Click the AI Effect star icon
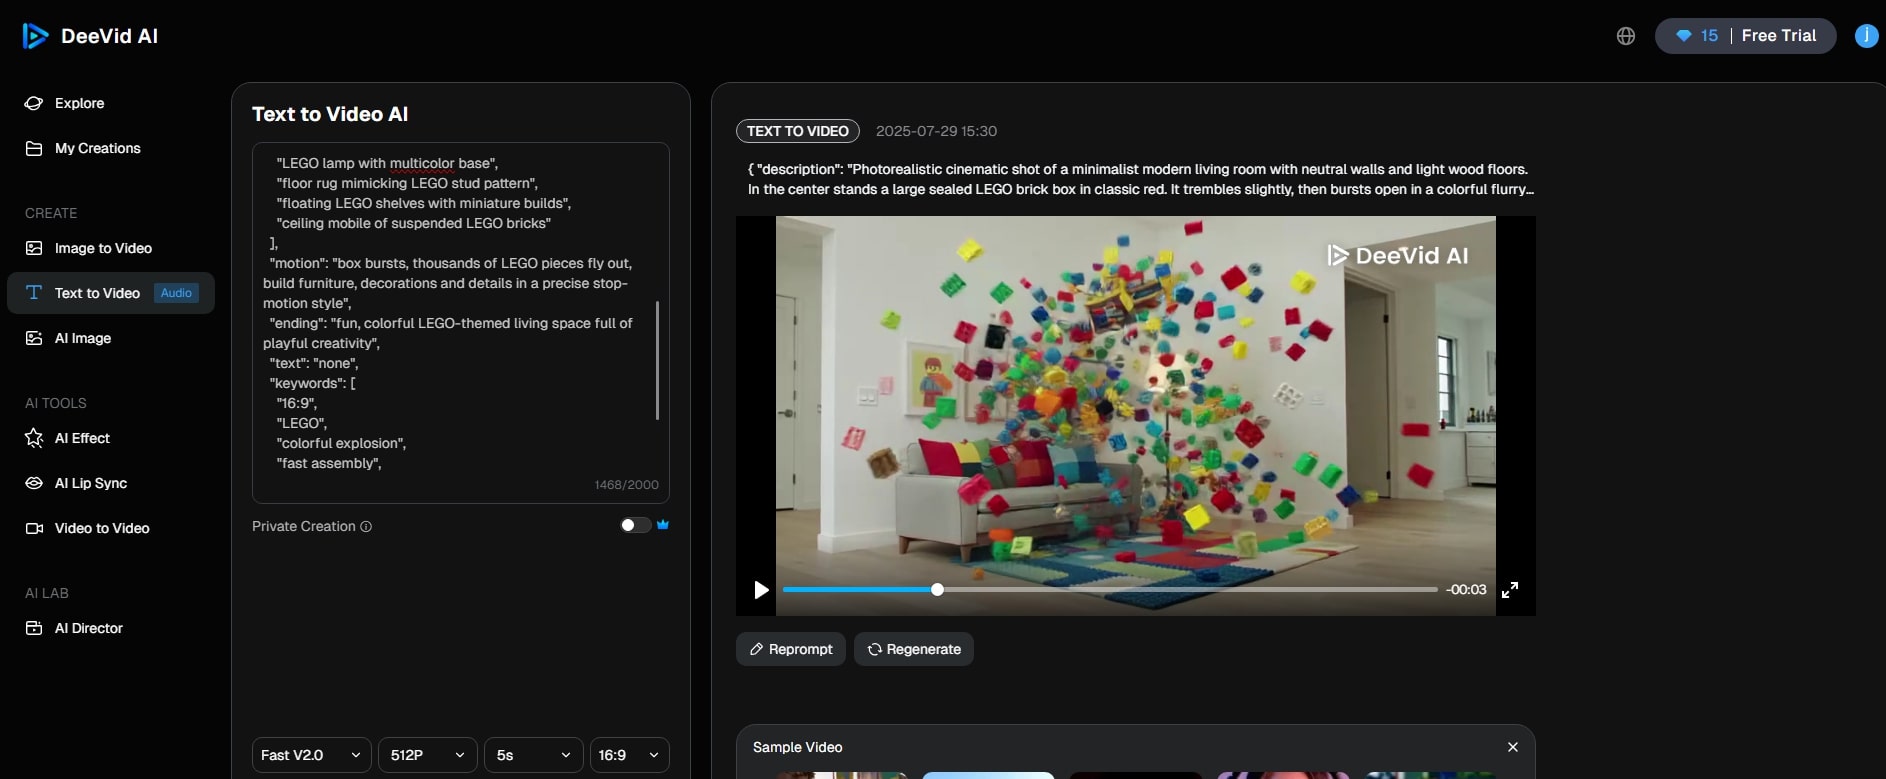The width and height of the screenshot is (1886, 779). [x=34, y=438]
